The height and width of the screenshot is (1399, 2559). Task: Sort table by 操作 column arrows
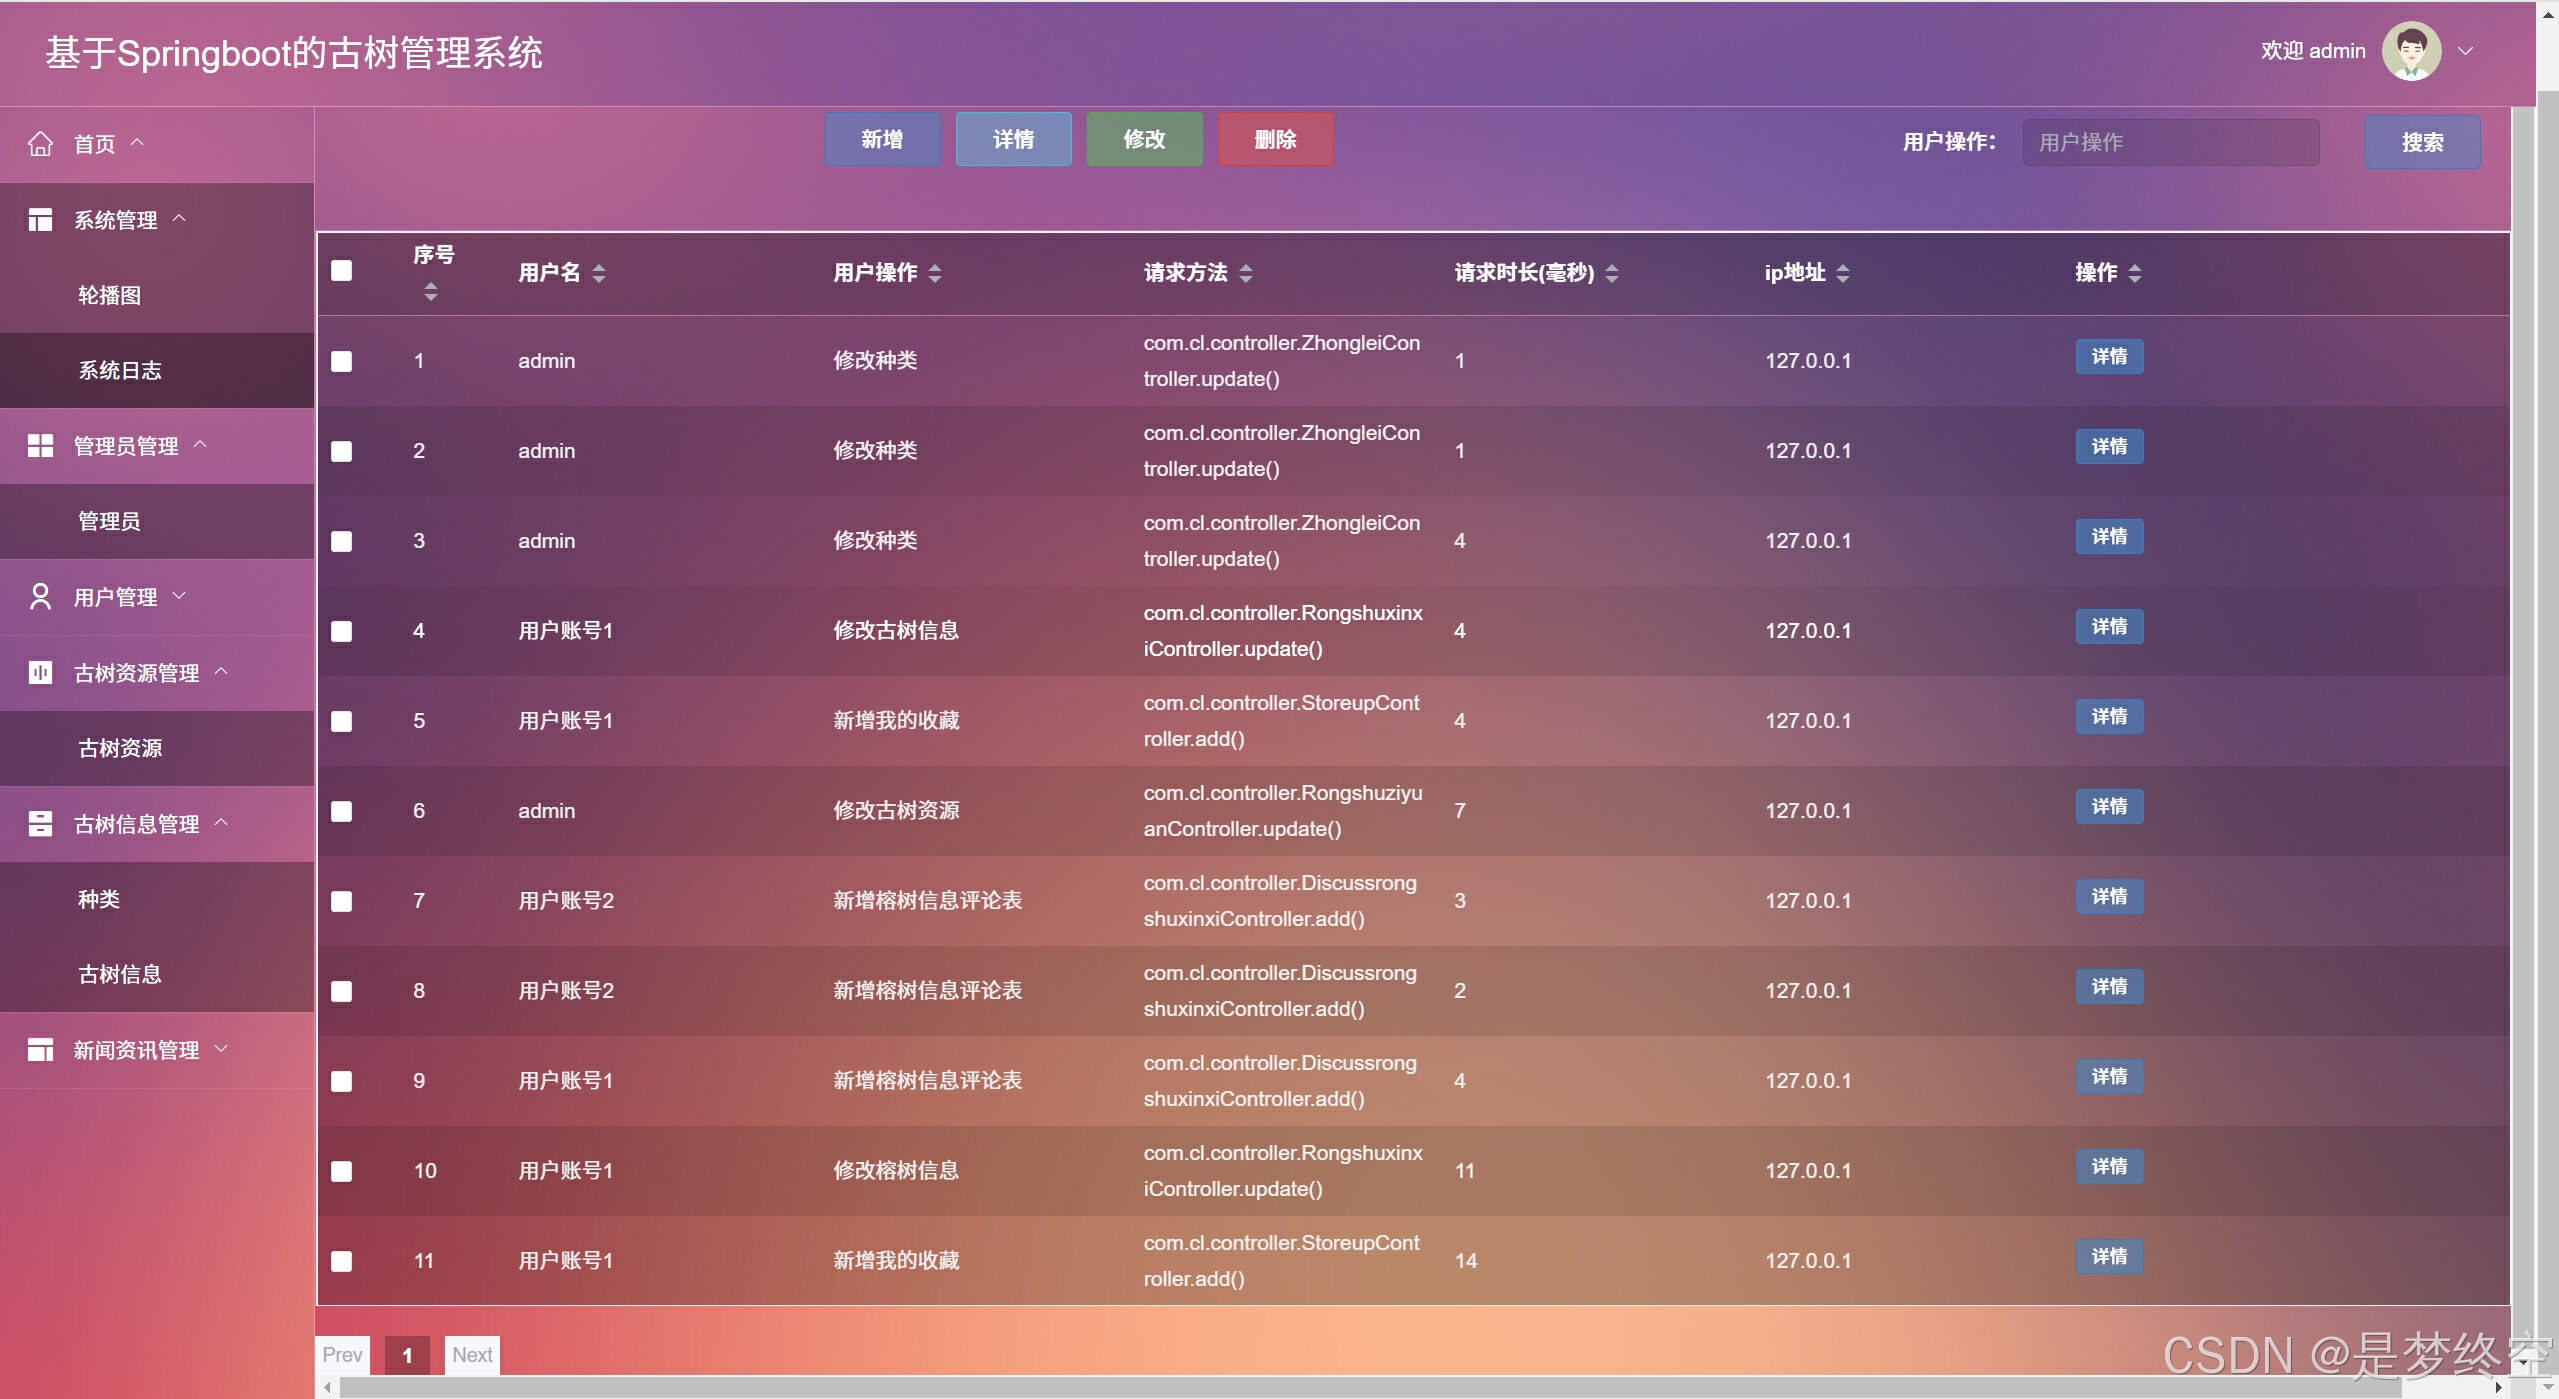click(2135, 273)
